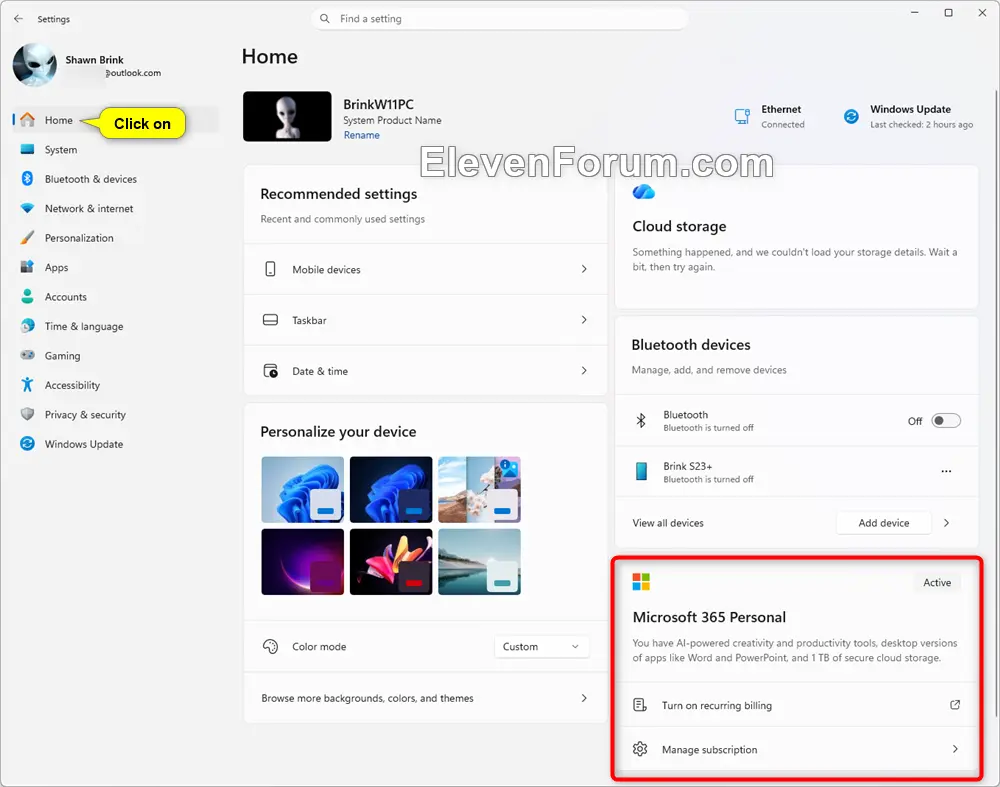This screenshot has width=1000, height=787.
Task: Open the Personalization page
Action: point(115,238)
